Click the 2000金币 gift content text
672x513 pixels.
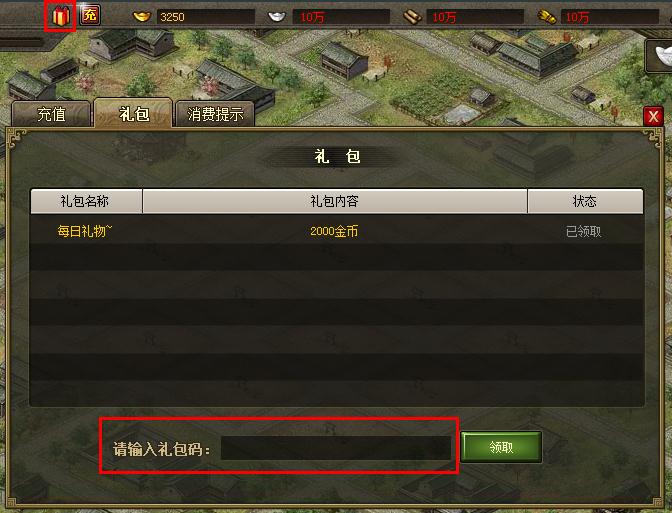pyautogui.click(x=334, y=231)
